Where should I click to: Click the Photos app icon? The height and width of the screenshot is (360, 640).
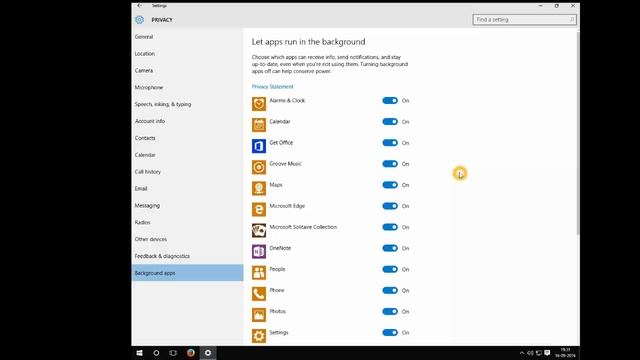(259, 315)
